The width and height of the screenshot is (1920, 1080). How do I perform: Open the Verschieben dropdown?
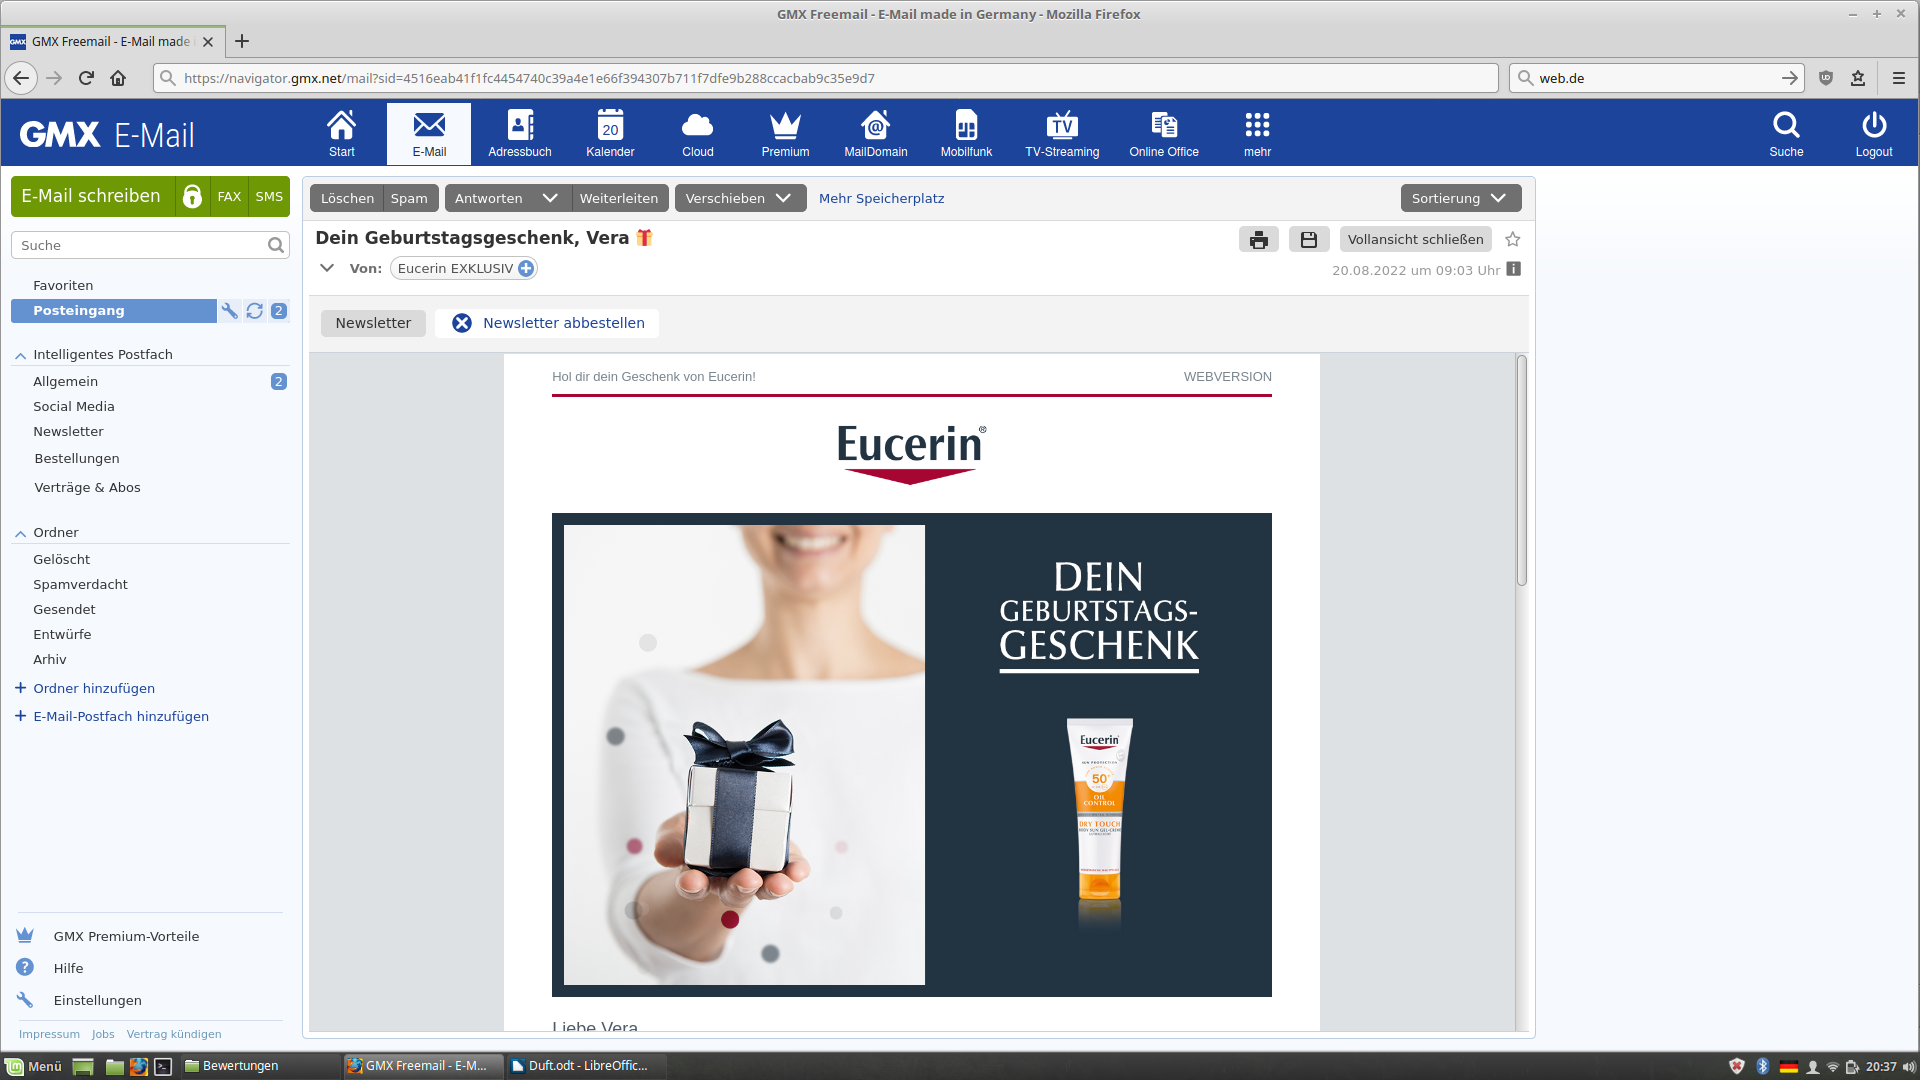740,198
